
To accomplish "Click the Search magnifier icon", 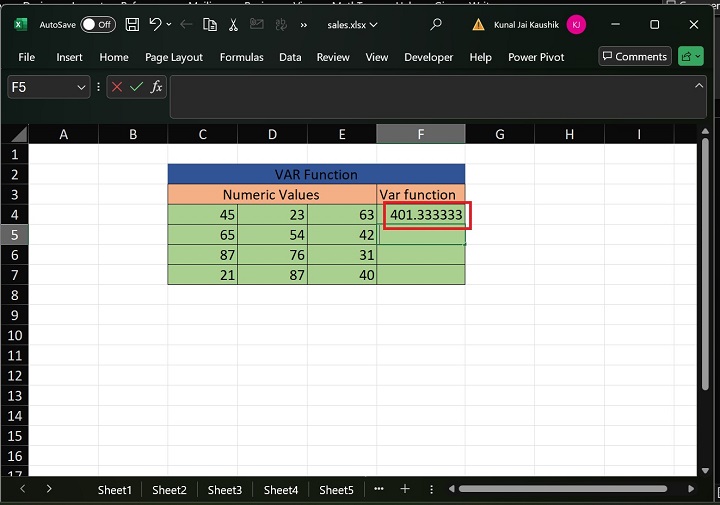I will [x=436, y=24].
